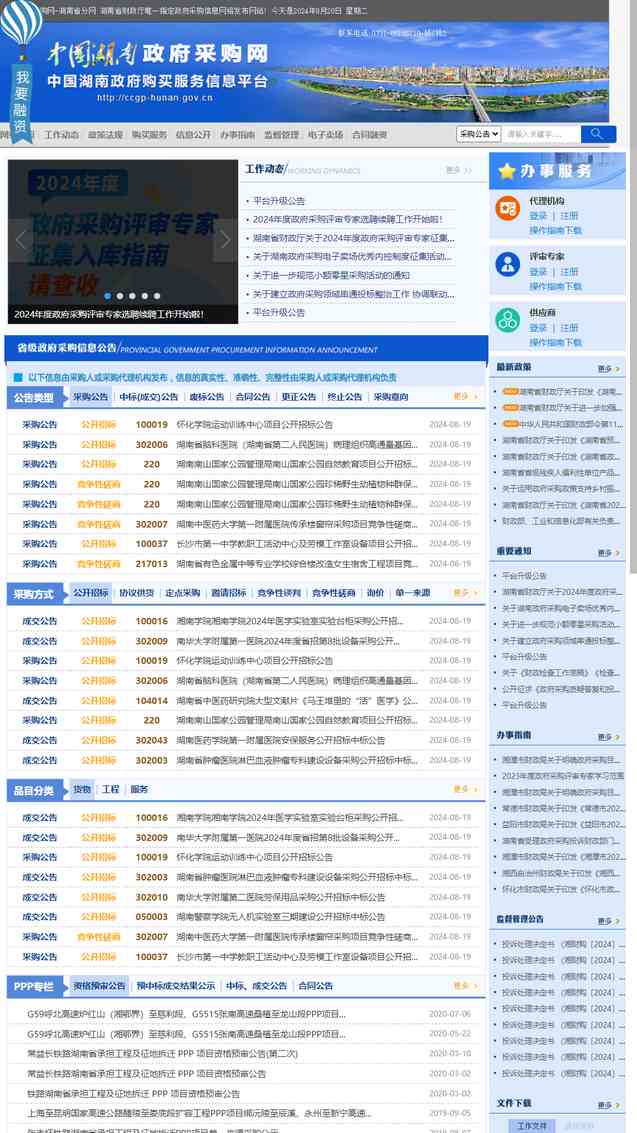
Task: Click the blue magnifier search button
Action: [x=598, y=134]
